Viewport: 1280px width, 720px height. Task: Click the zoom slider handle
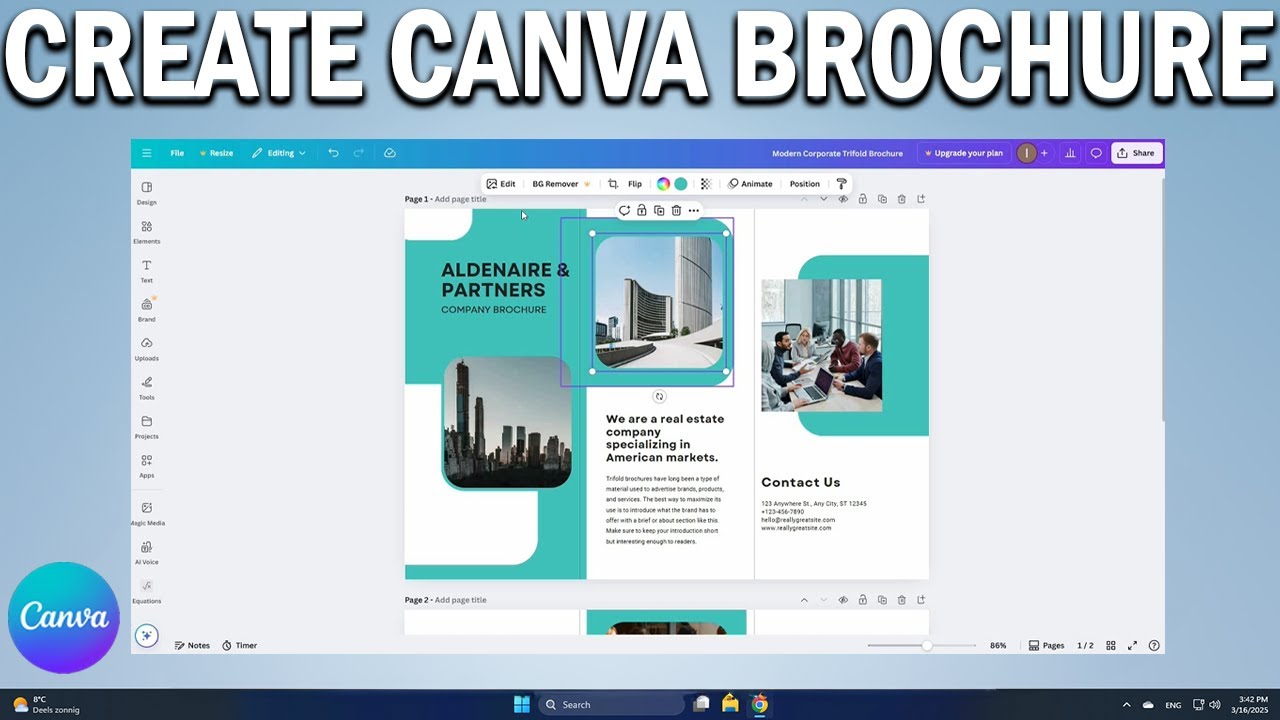tap(927, 646)
